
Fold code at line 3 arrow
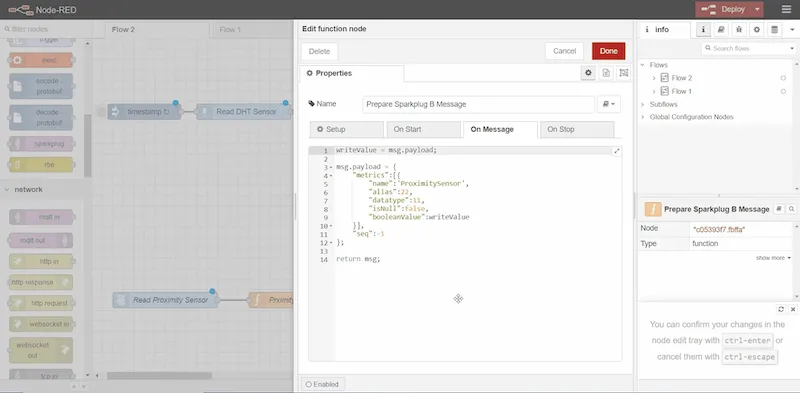(x=331, y=167)
